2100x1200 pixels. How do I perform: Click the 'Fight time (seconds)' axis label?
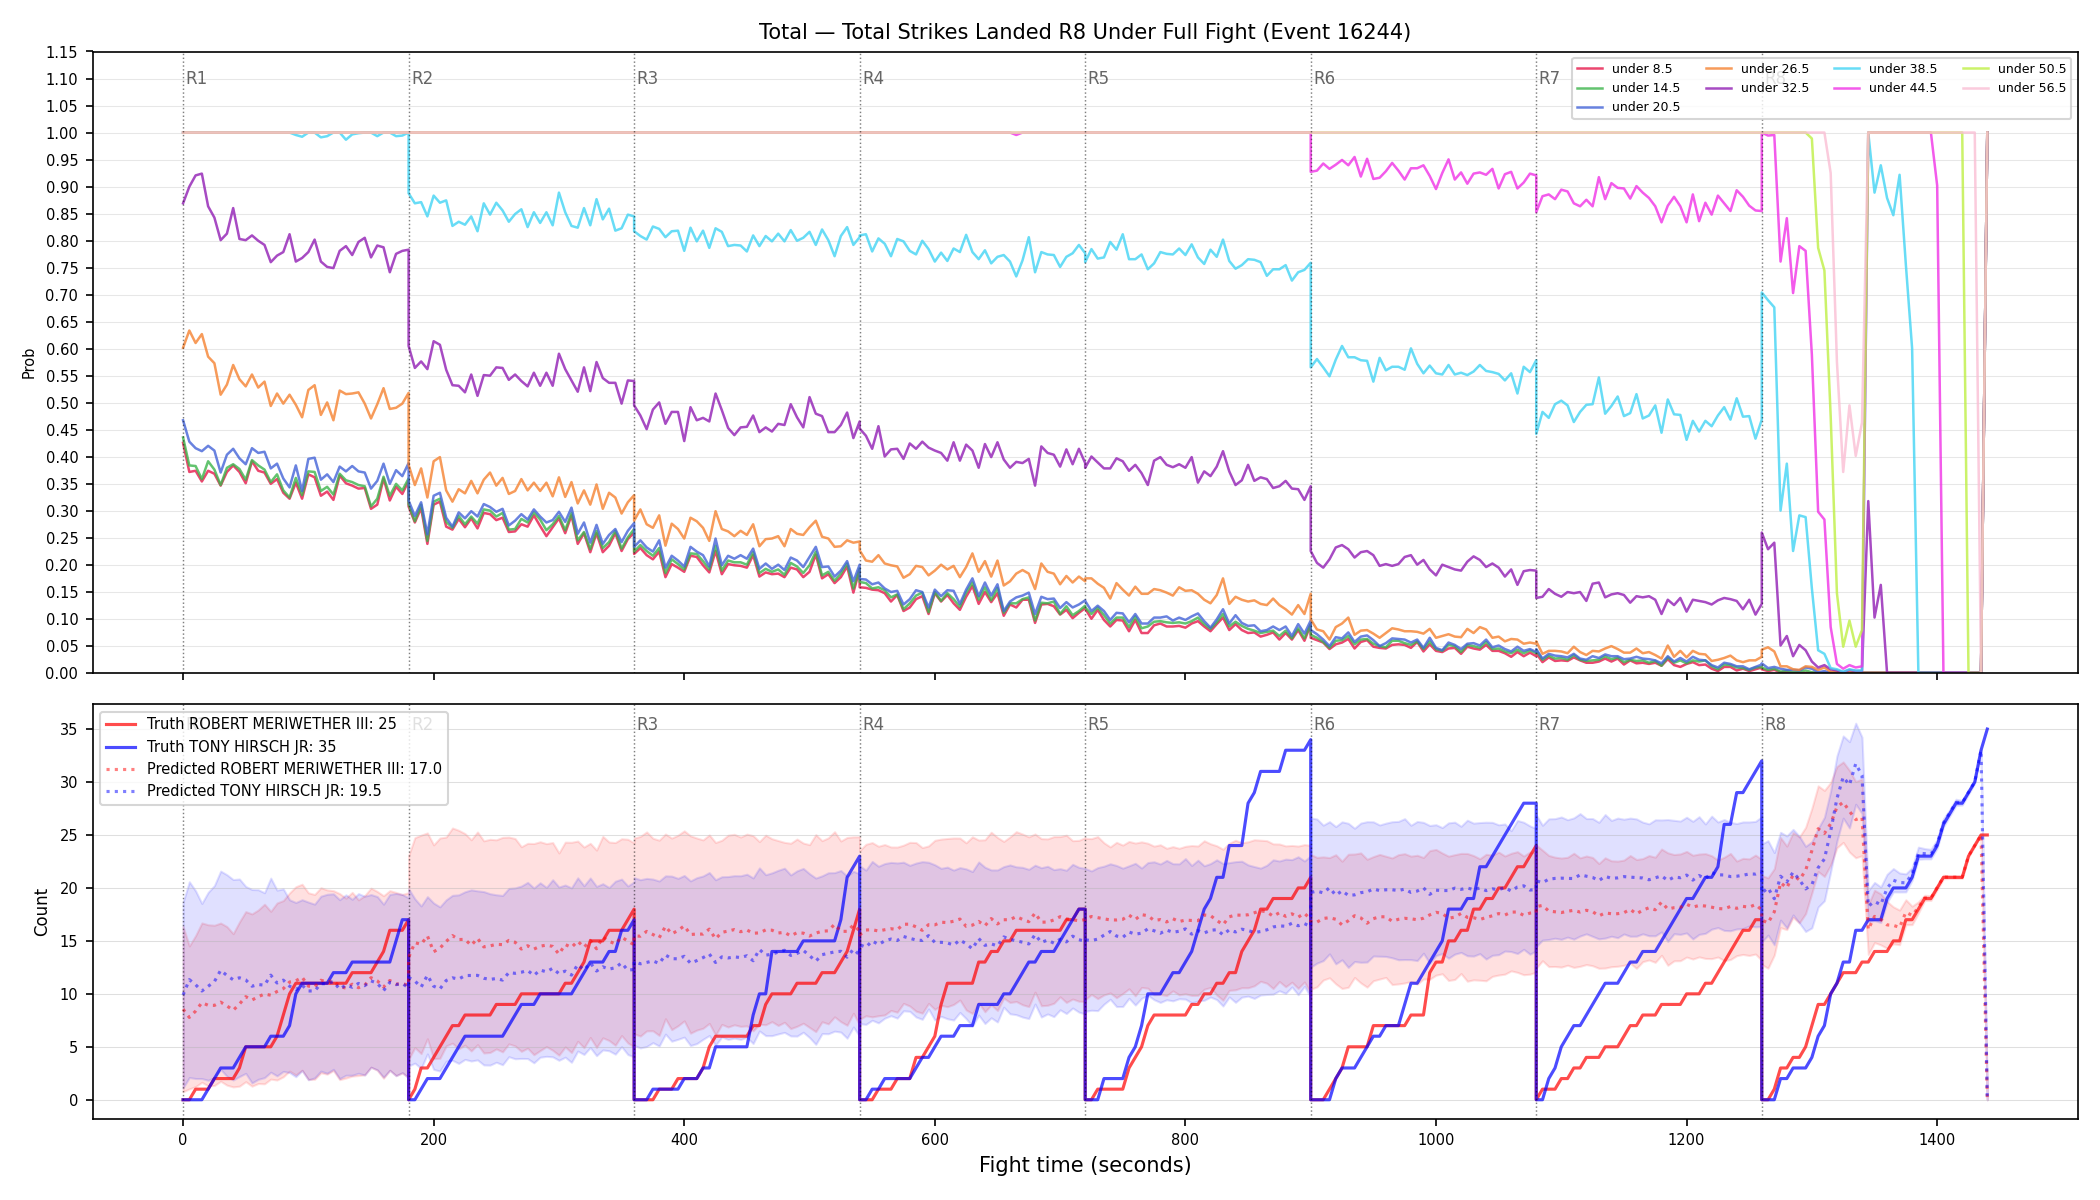coord(1085,1165)
